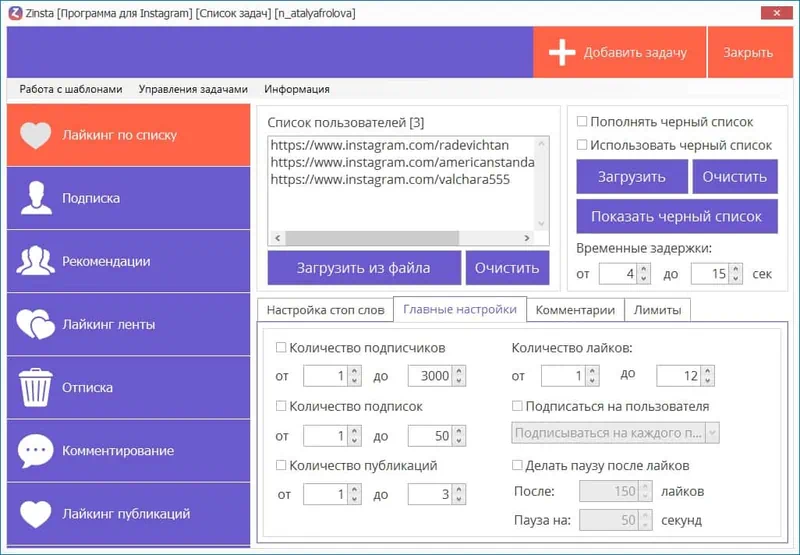Tick the Количество публикаций checkbox
The width and height of the screenshot is (800, 555).
point(281,465)
